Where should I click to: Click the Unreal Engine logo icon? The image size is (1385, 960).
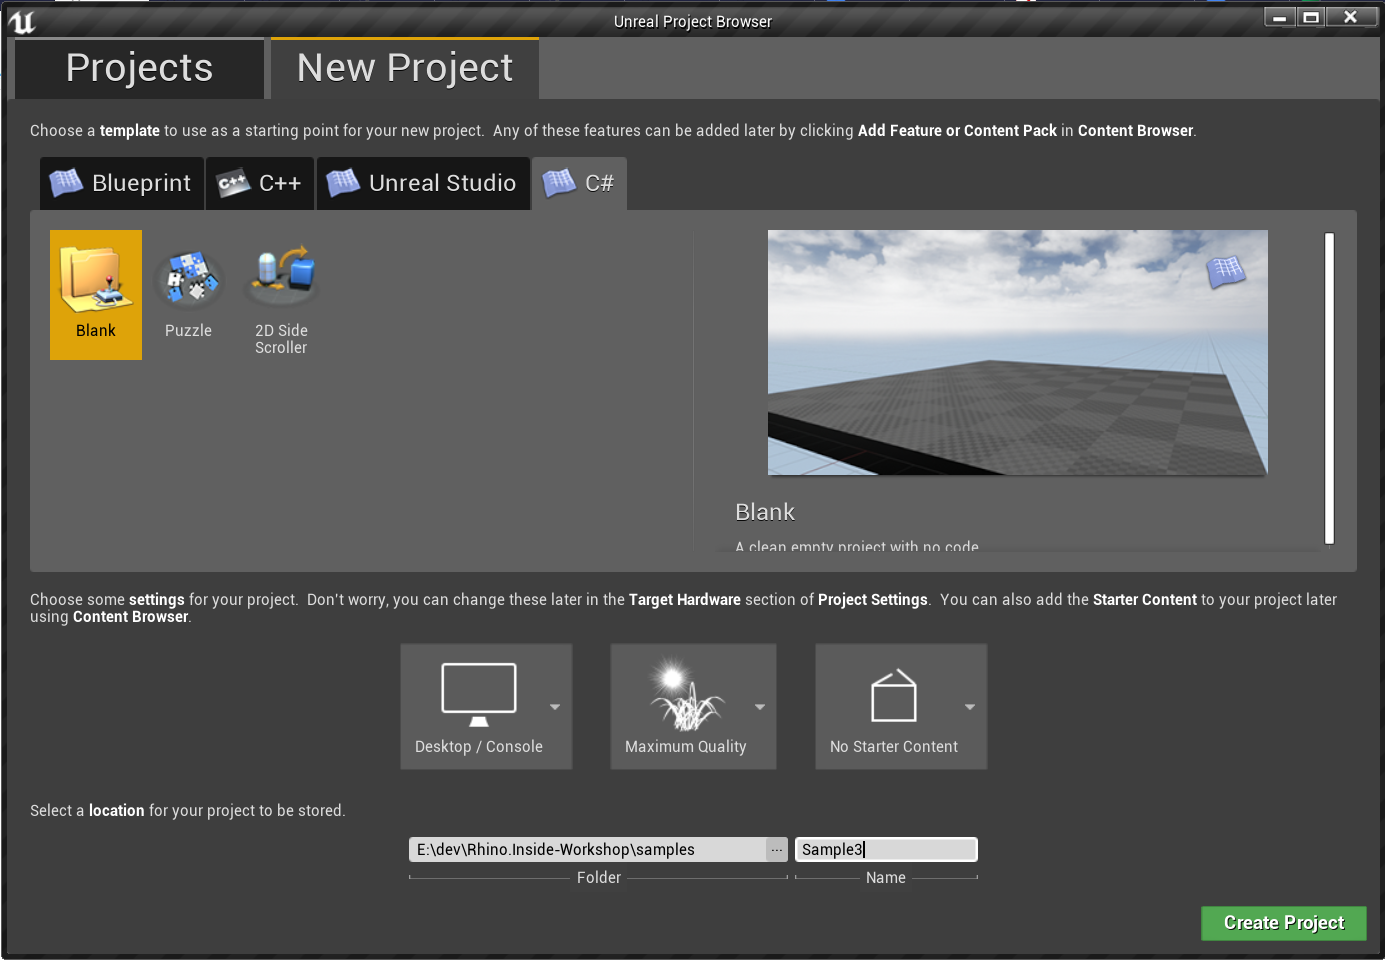coord(22,21)
